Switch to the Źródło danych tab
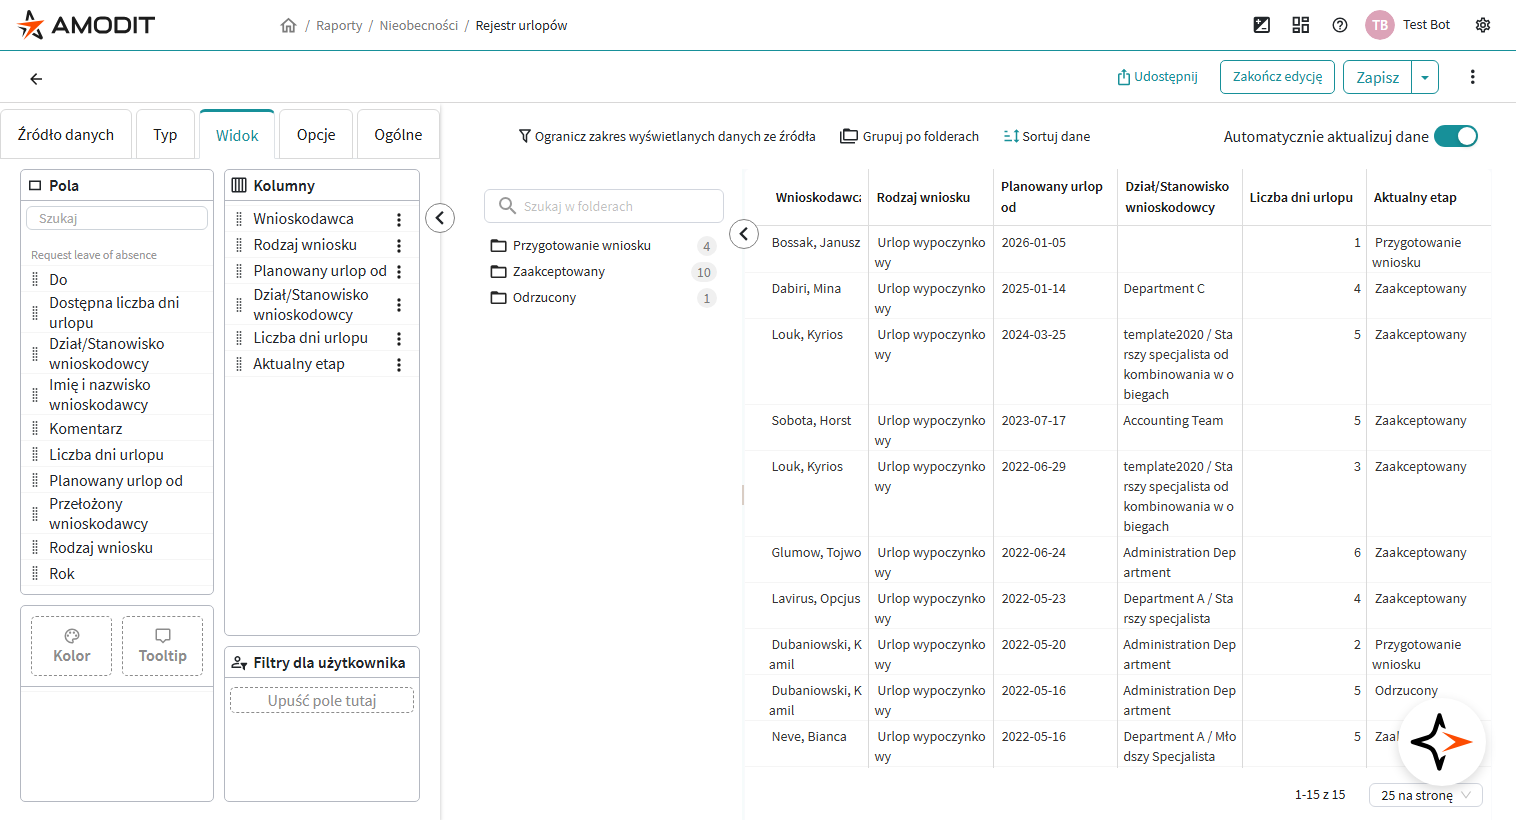Viewport: 1516px width, 820px height. pyautogui.click(x=66, y=135)
